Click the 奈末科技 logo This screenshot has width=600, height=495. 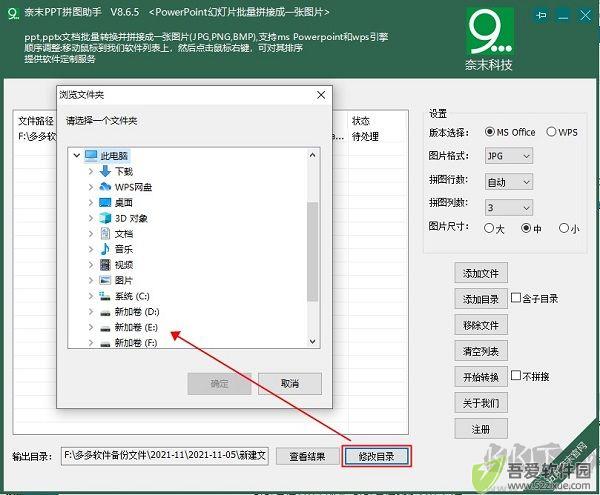click(489, 39)
